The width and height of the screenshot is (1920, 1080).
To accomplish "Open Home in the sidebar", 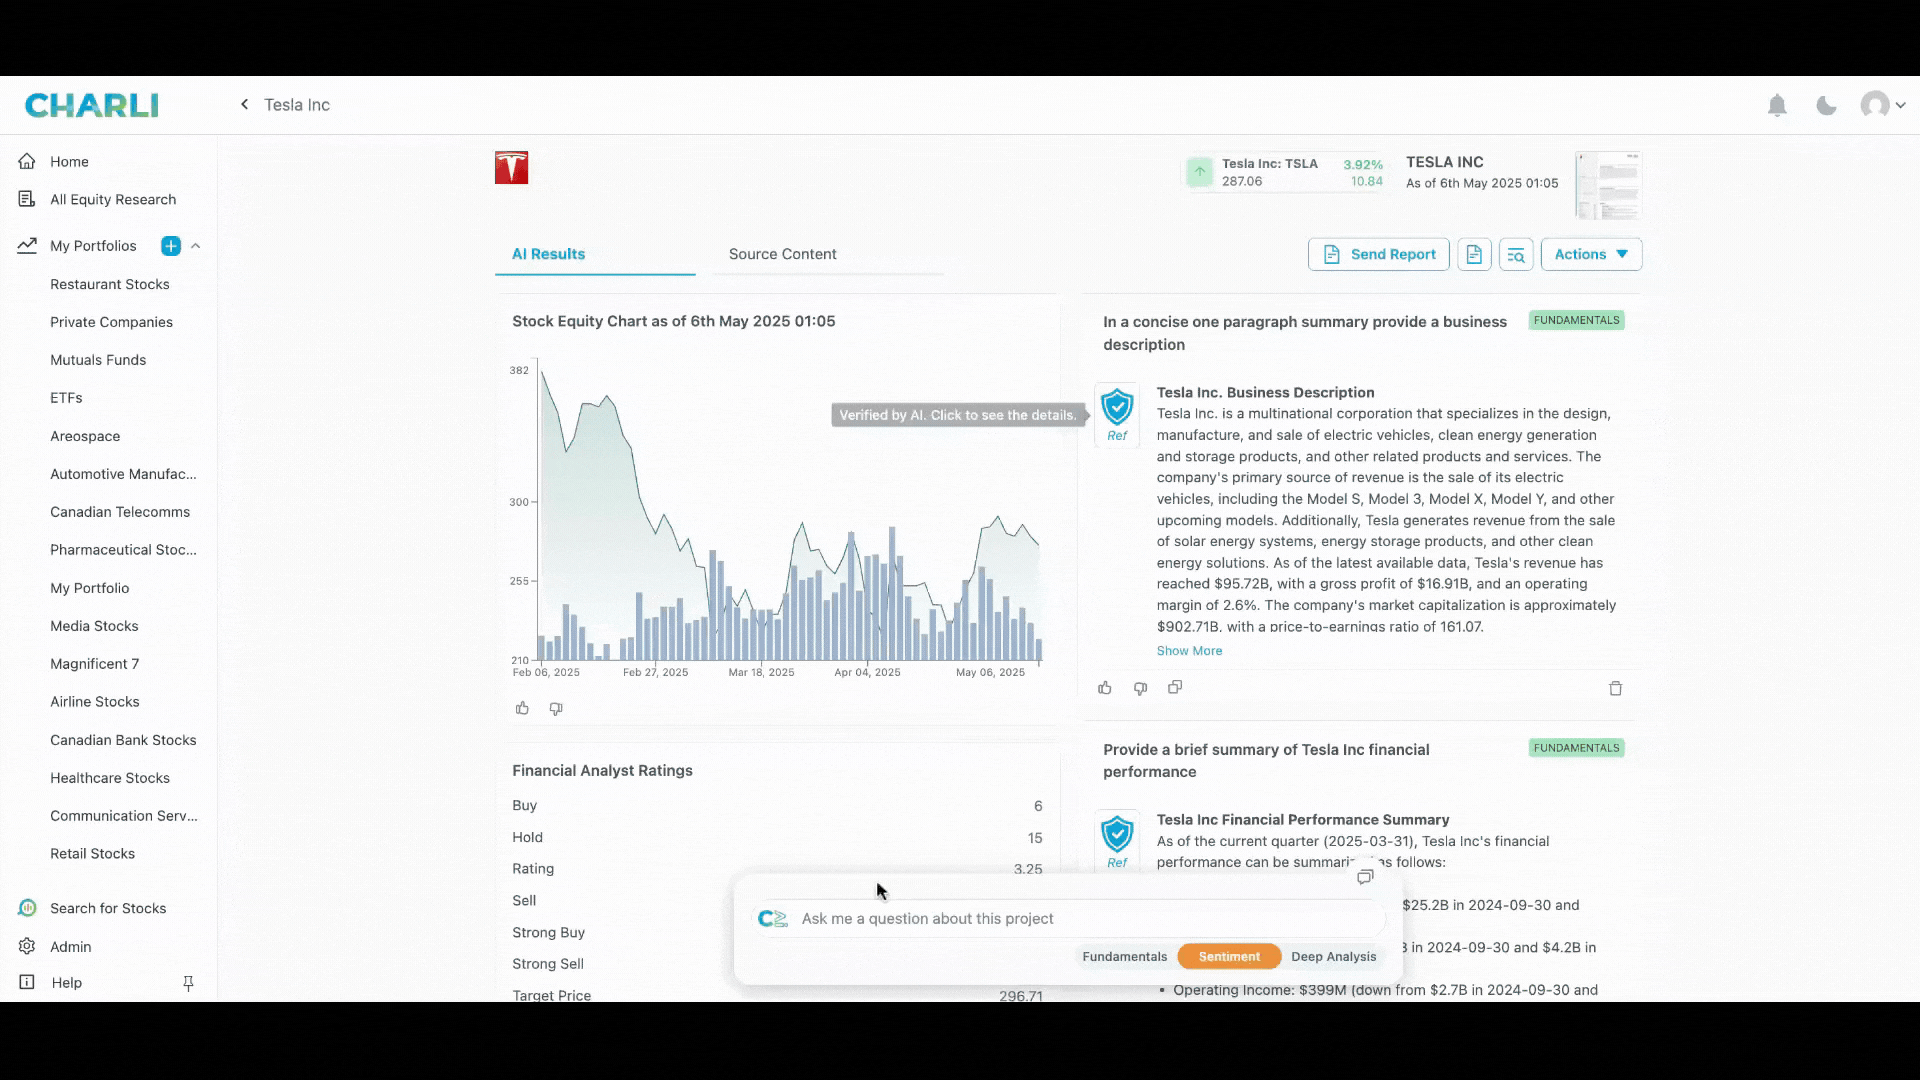I will (x=69, y=161).
